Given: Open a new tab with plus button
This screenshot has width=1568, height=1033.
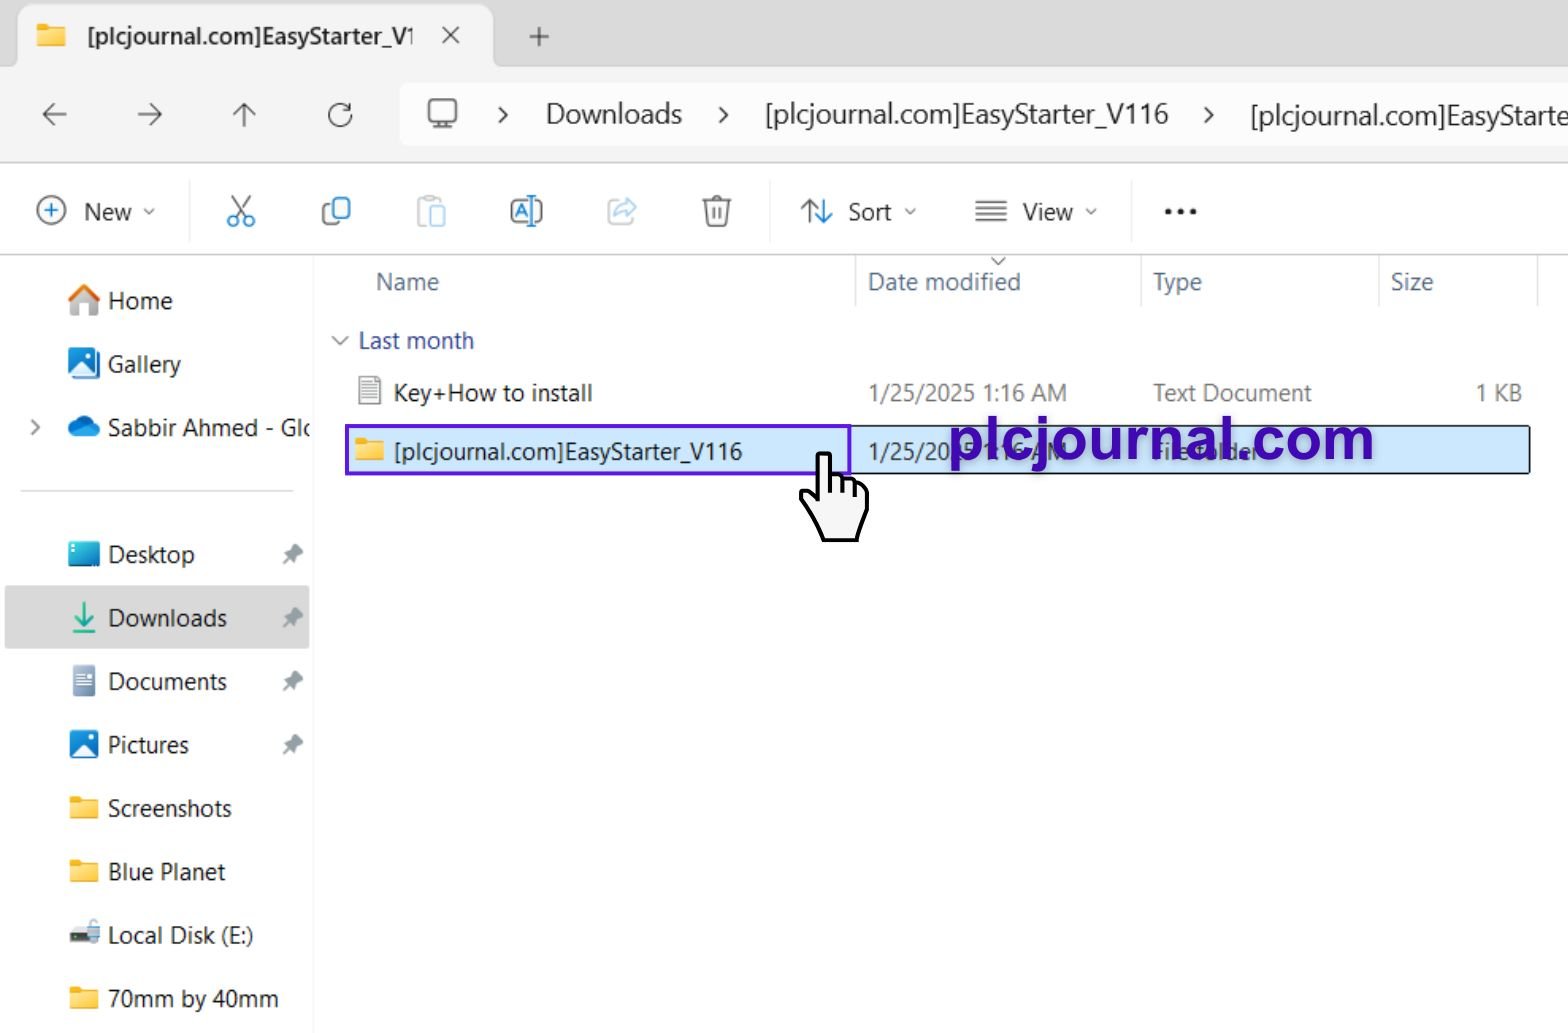Looking at the screenshot, I should point(539,37).
